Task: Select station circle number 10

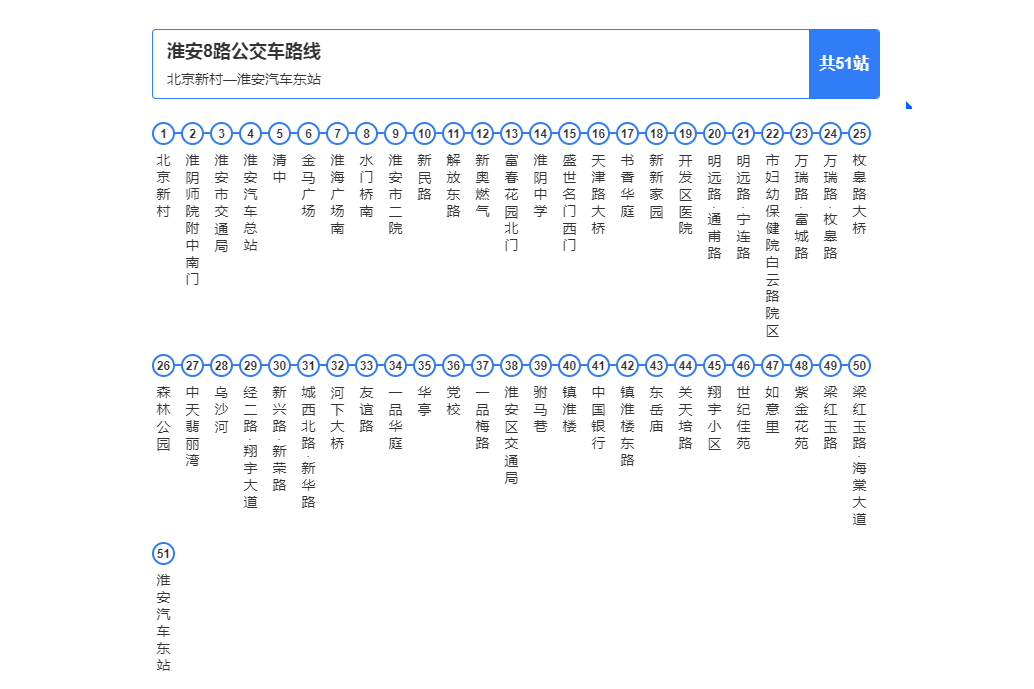Action: (x=425, y=134)
